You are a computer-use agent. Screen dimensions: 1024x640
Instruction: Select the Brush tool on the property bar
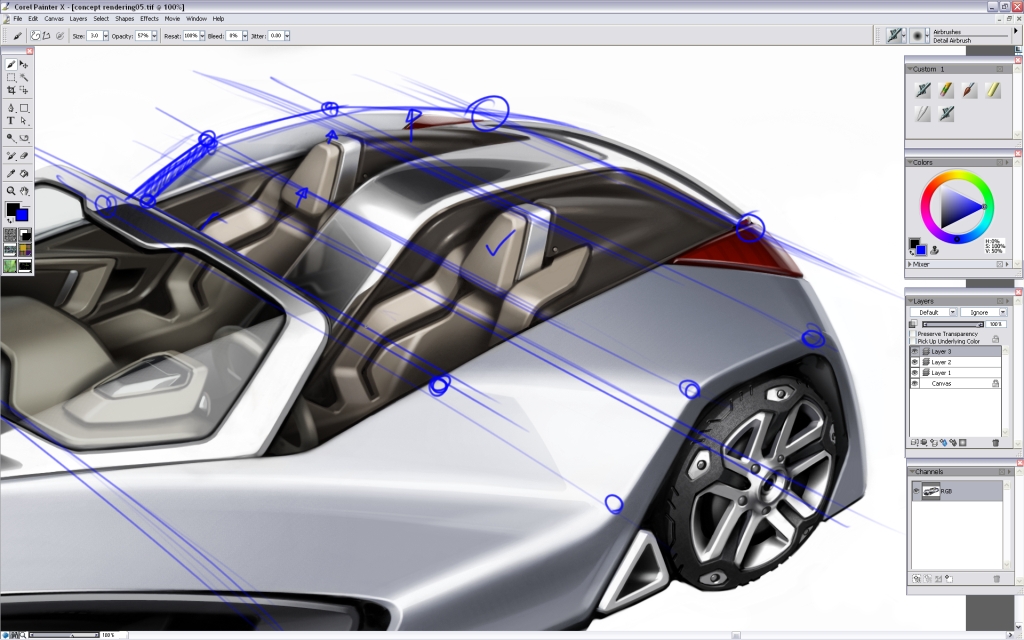point(15,35)
